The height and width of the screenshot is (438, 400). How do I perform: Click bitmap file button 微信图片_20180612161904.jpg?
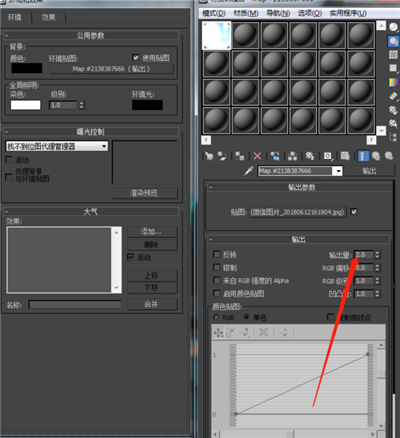click(x=298, y=212)
